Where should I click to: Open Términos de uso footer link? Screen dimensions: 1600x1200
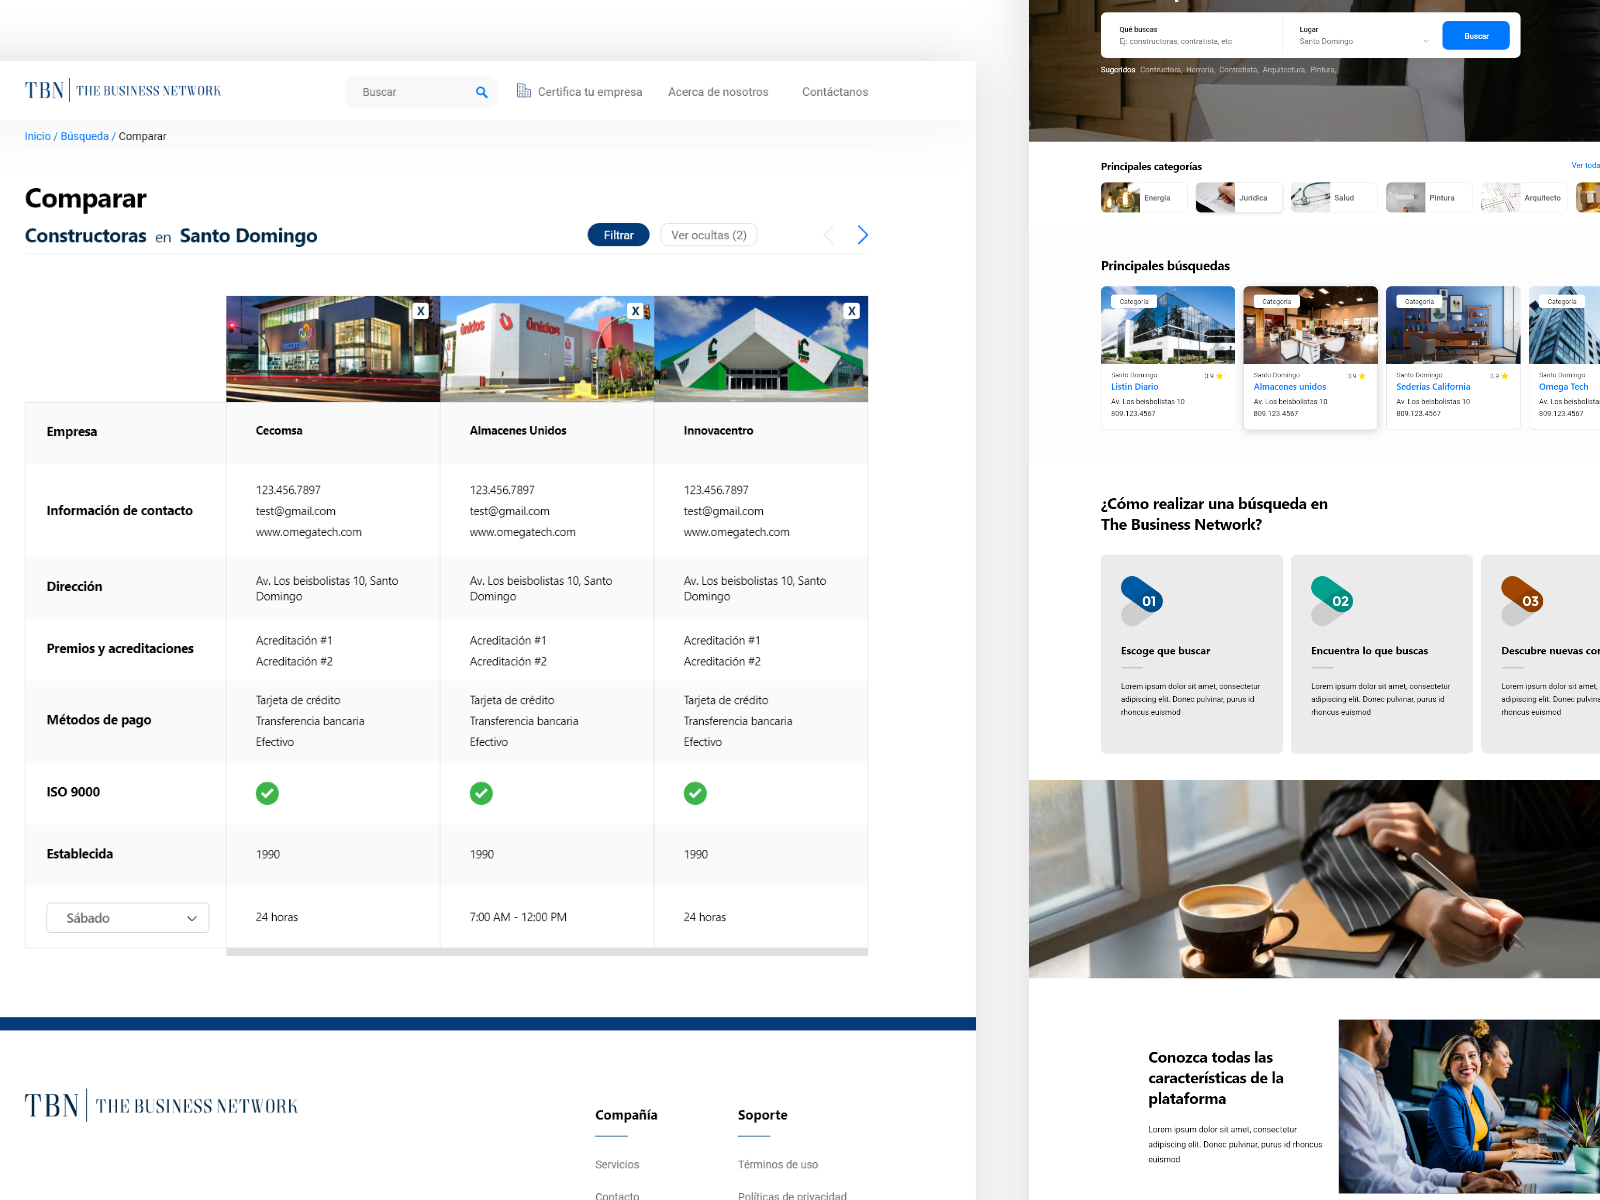pos(778,1165)
